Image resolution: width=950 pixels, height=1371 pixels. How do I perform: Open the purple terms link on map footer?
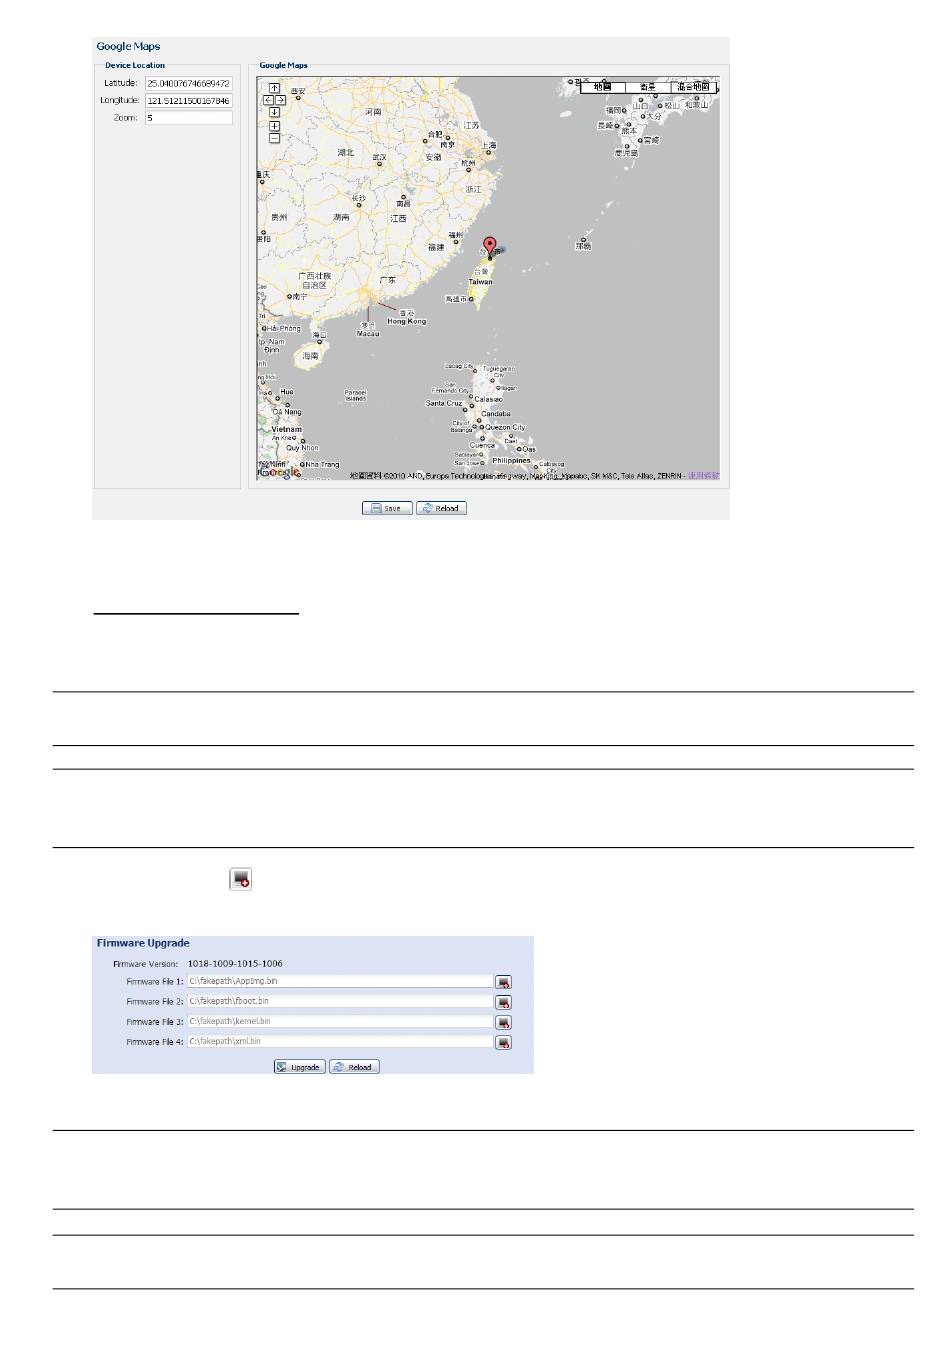(x=703, y=476)
